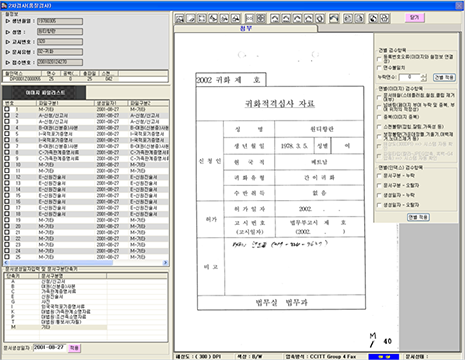Expand row 12 E-신원진술서 in the file list
Image resolution: width=465 pixels, height=360 pixels.
(x=7, y=177)
